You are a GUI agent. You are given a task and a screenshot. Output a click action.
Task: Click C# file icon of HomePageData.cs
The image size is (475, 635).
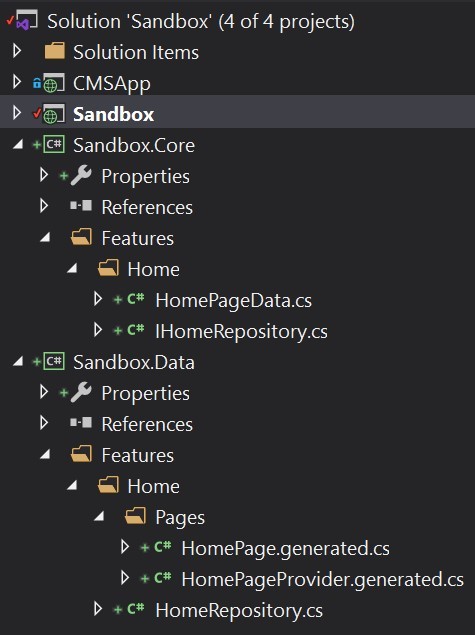(x=136, y=299)
